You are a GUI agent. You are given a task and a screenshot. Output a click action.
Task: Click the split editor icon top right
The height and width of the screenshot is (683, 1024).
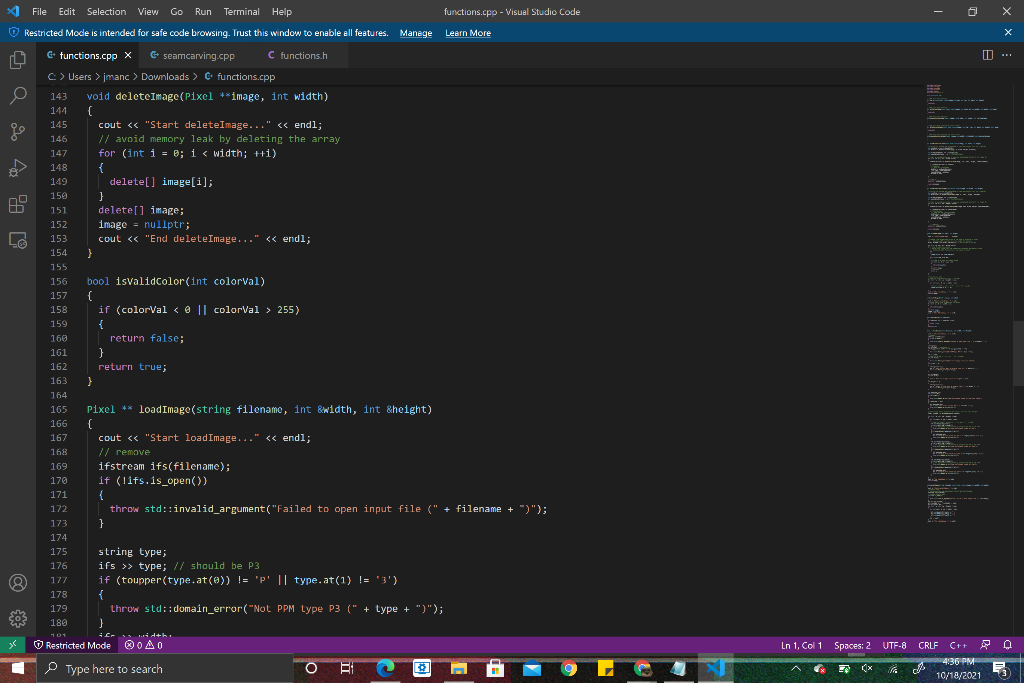(x=987, y=56)
